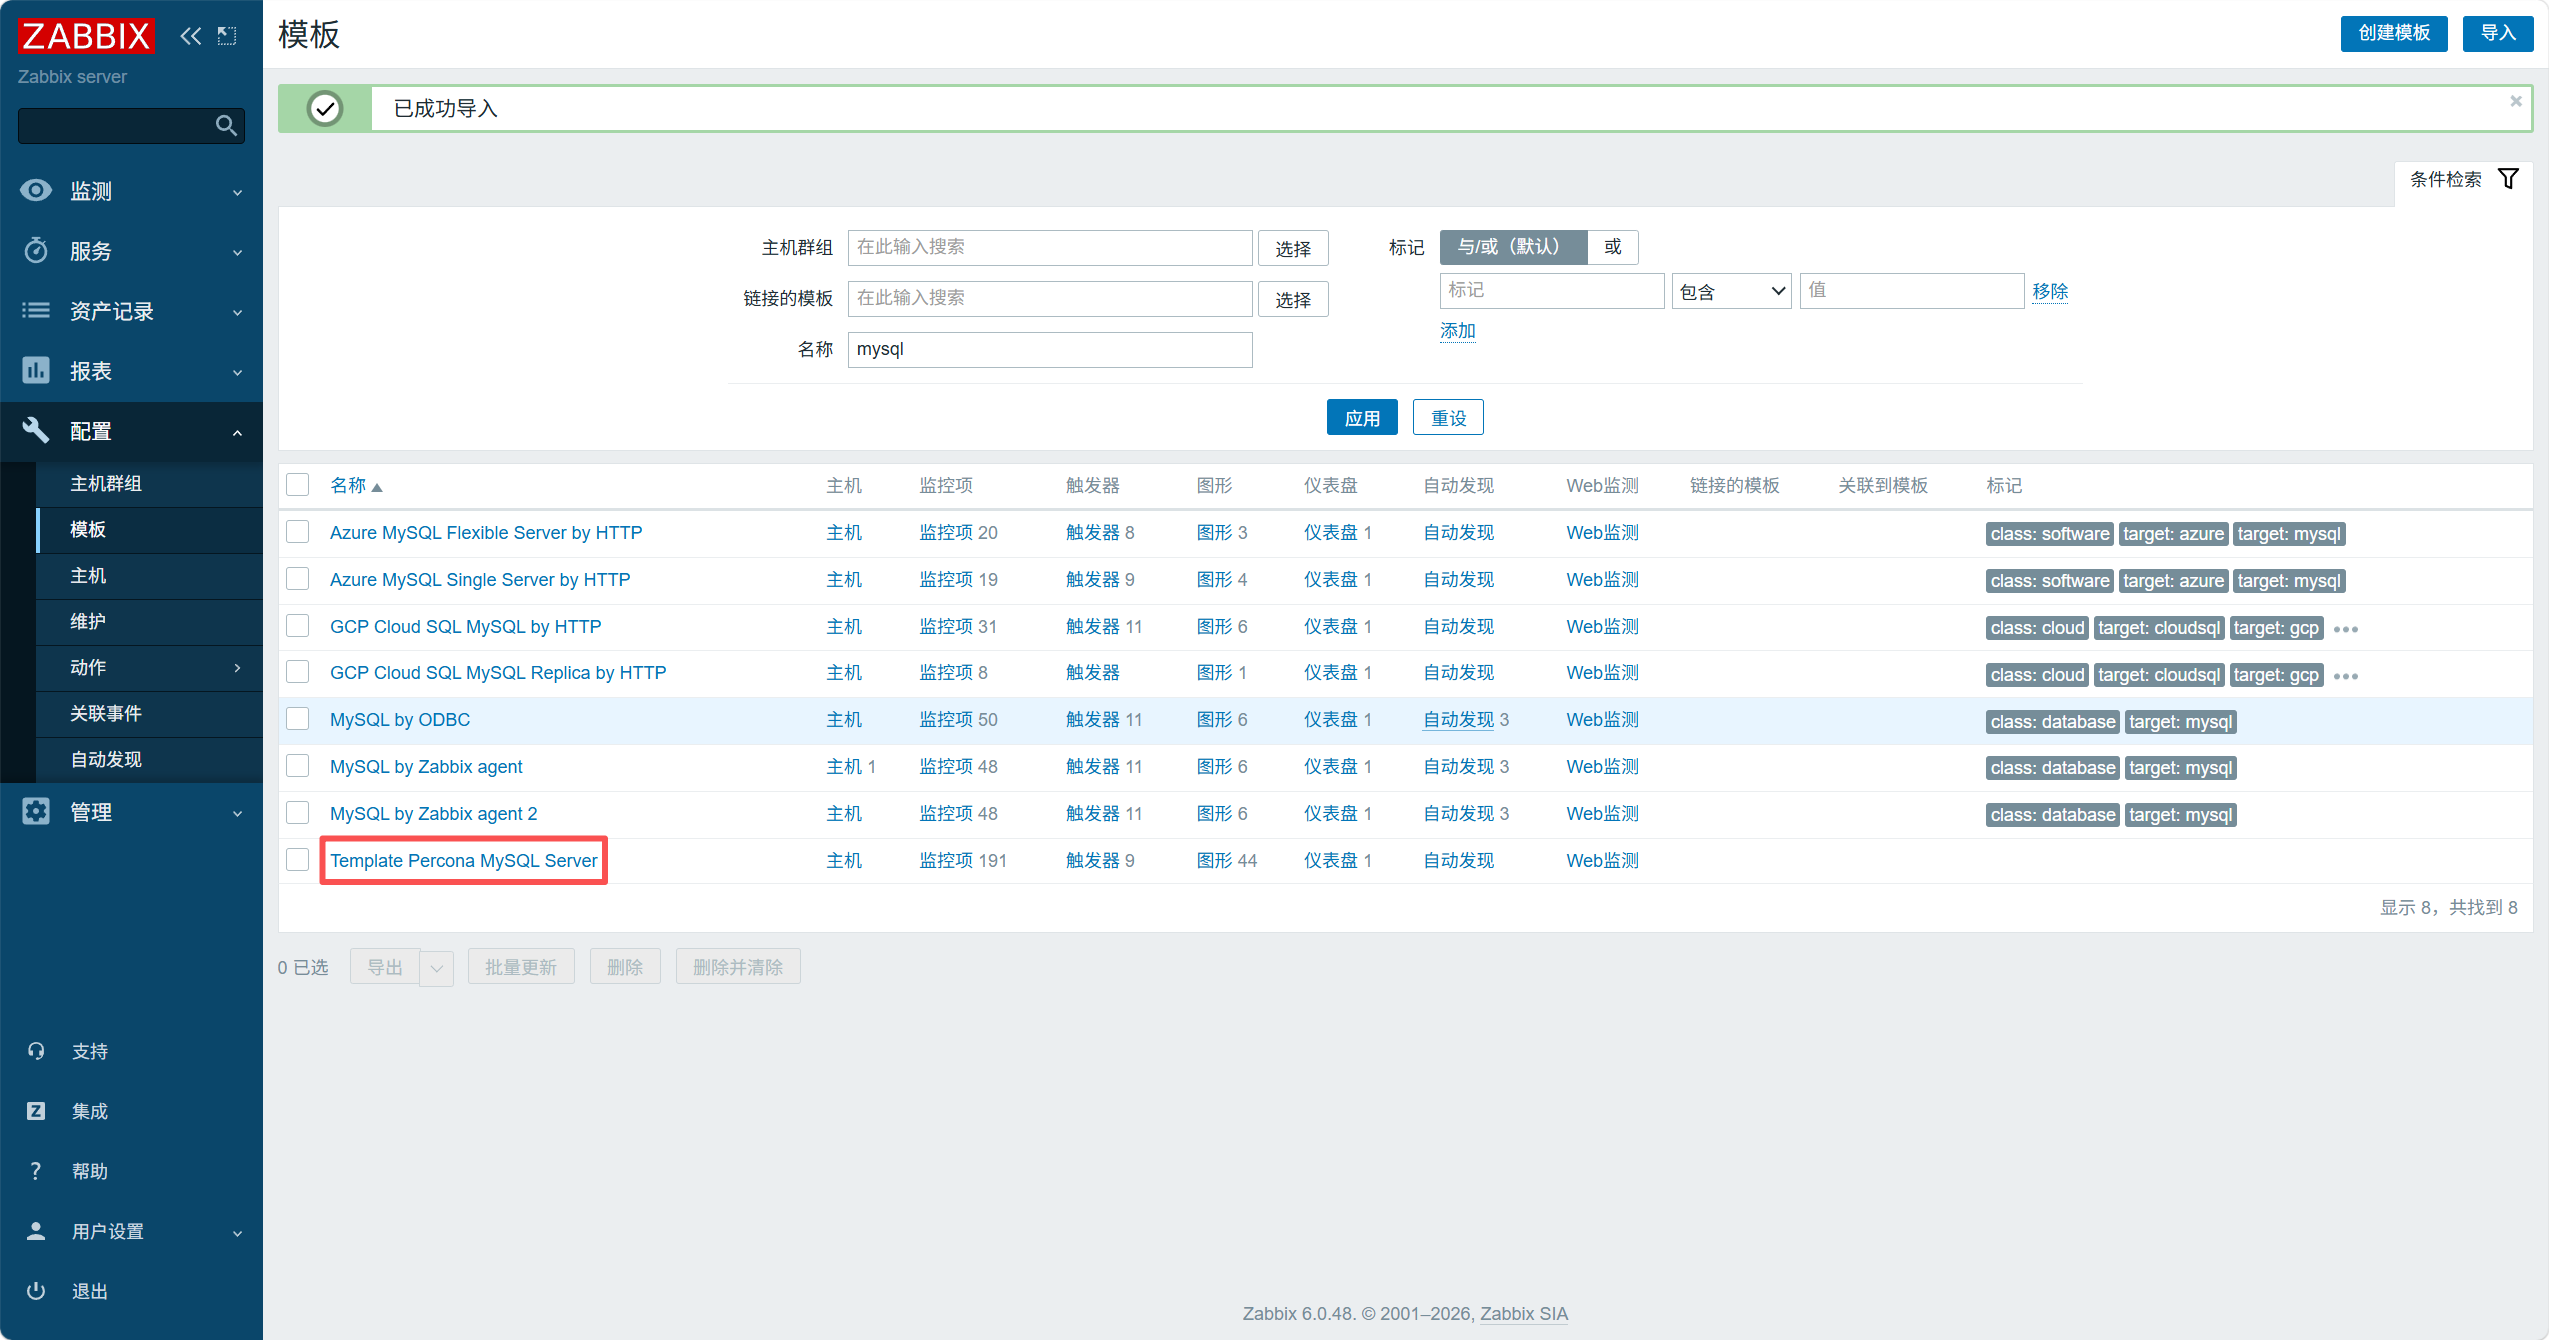Click the 服务 stopwatch icon
Screen dimensions: 2549x1340
pyautogui.click(x=36, y=250)
